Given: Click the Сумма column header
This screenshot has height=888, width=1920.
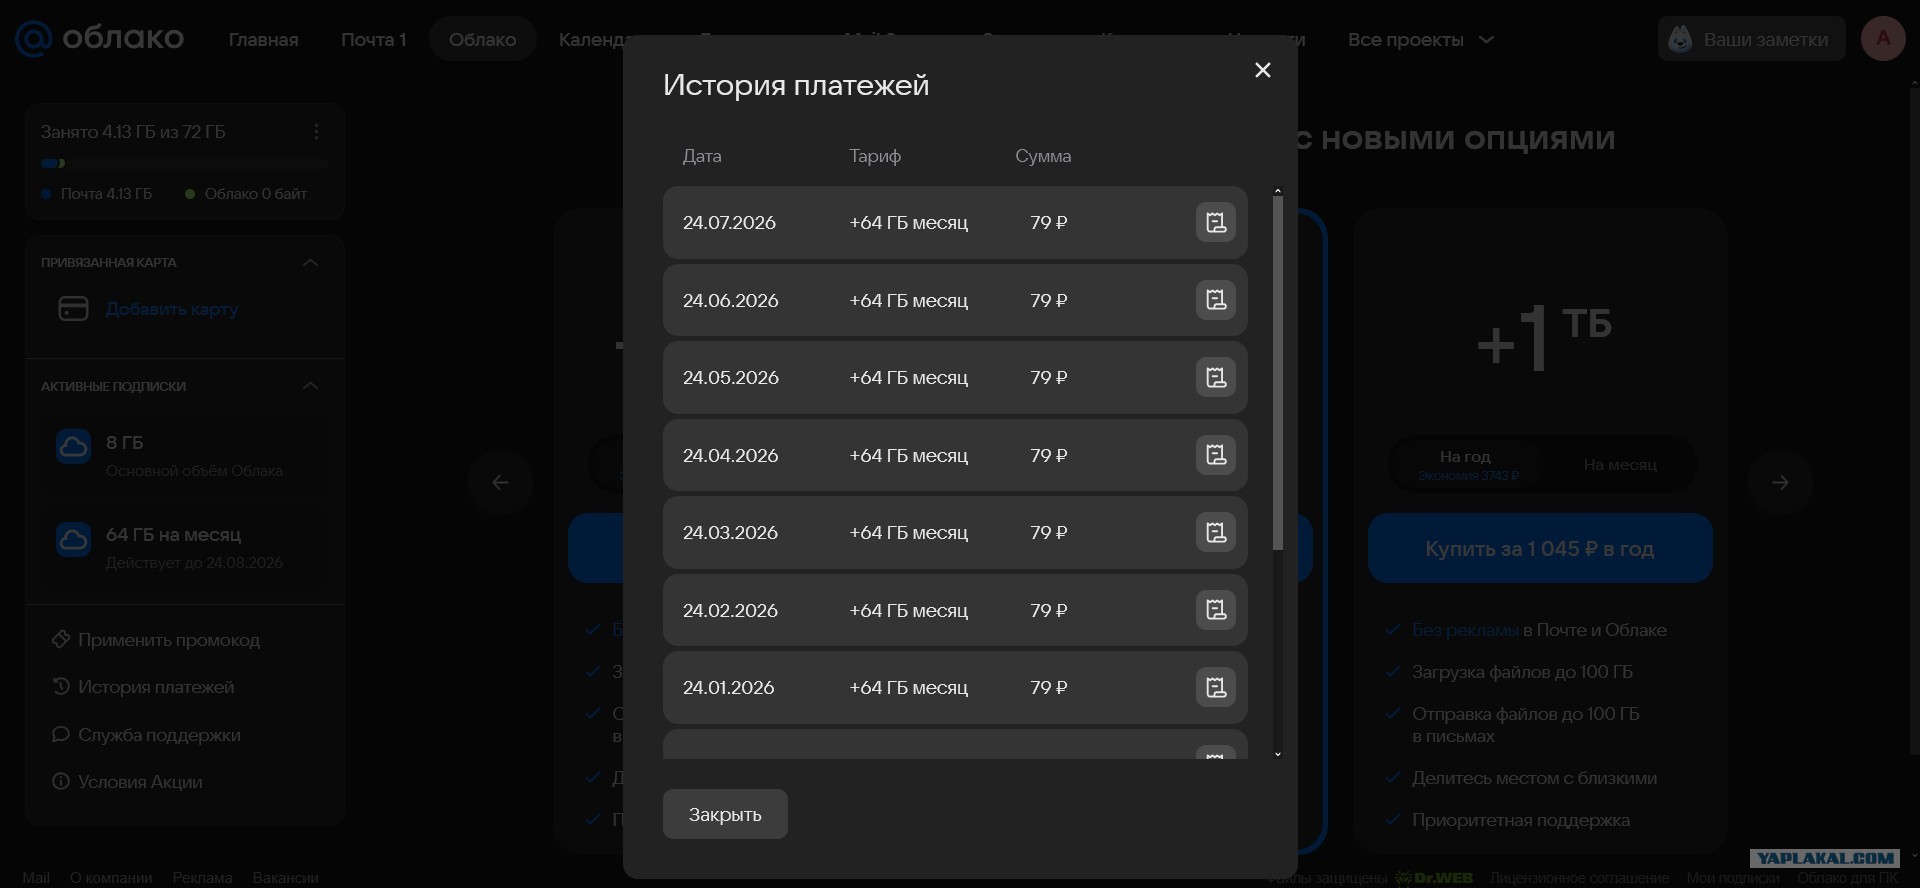Looking at the screenshot, I should 1043,156.
